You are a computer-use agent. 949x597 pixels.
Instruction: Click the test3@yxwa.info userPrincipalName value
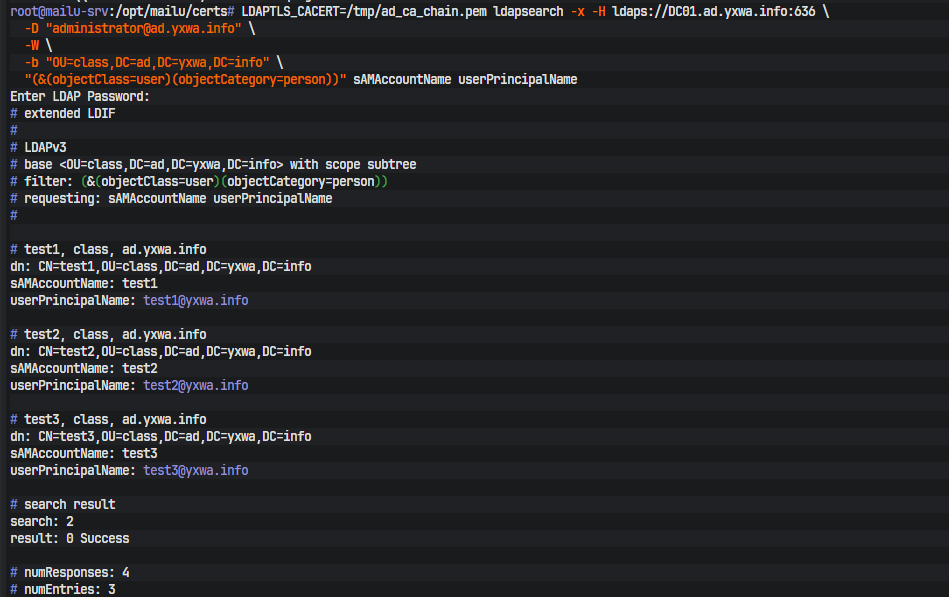pos(196,470)
